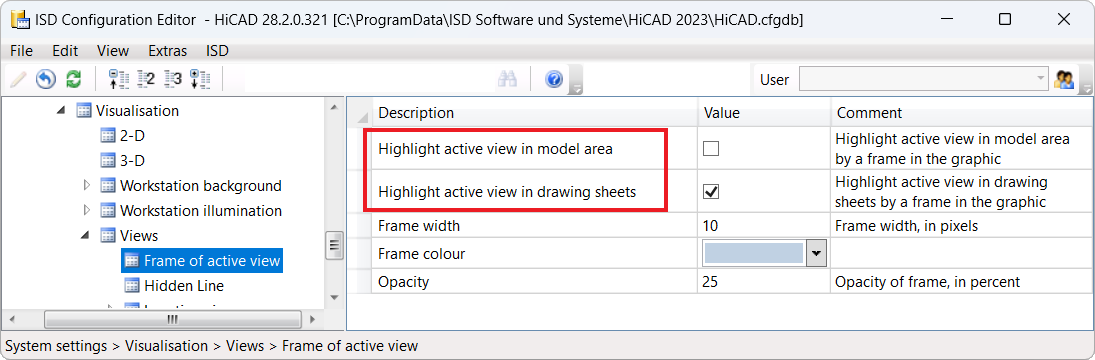Uncheck Highlight active view in drawing sheets
This screenshot has height=360, width=1095.
(711, 192)
